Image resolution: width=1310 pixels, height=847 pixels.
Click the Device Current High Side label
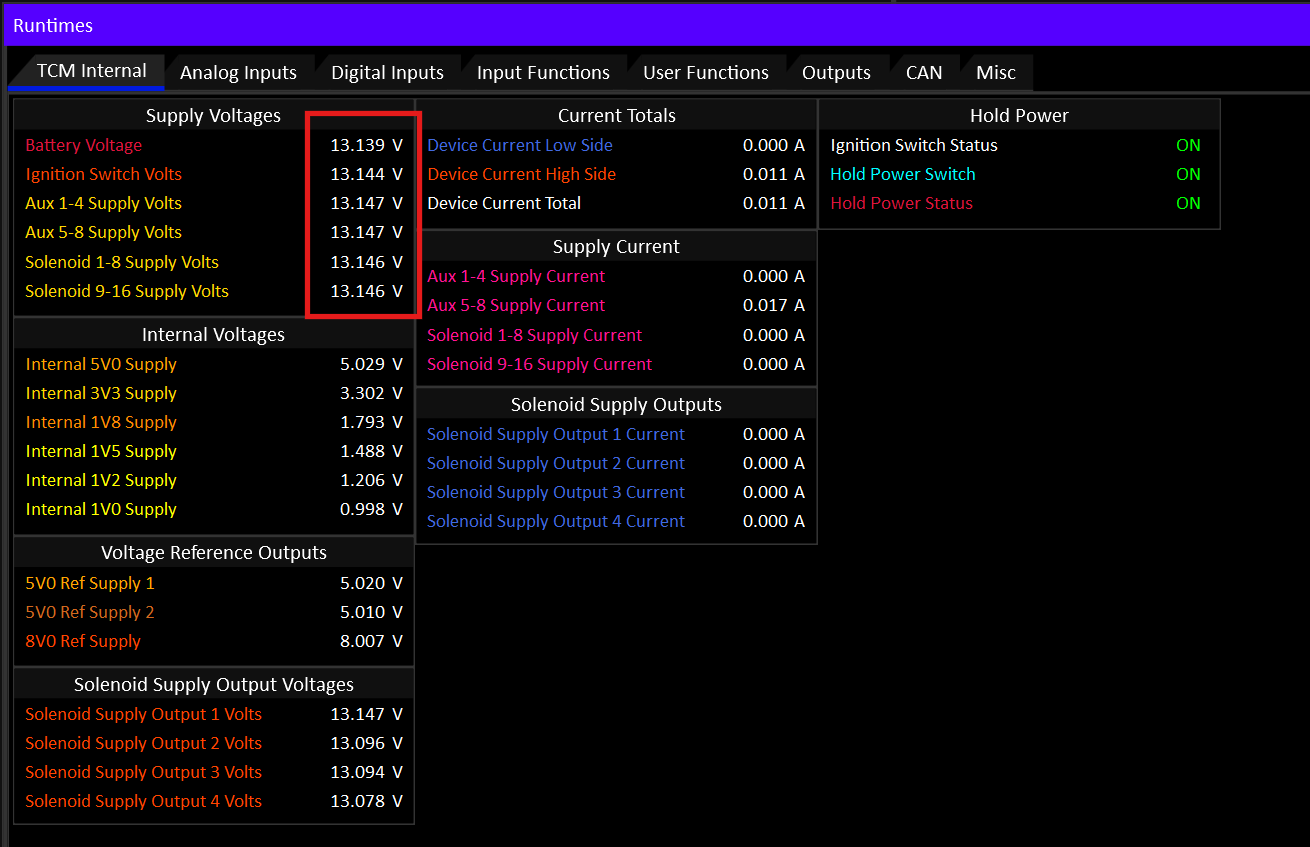(522, 174)
